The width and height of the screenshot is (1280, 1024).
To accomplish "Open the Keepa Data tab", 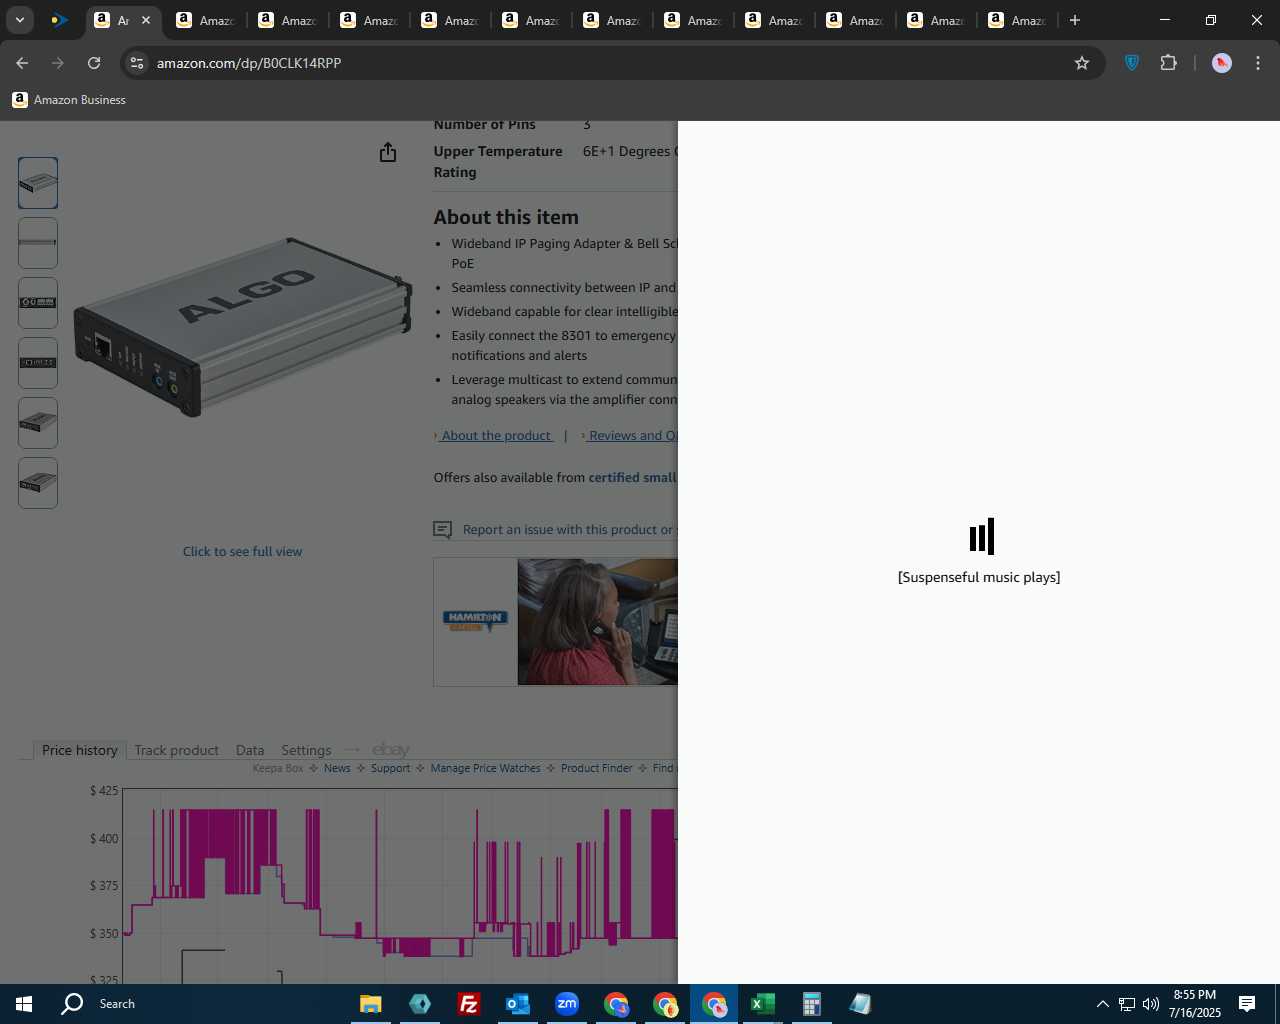I will (250, 750).
